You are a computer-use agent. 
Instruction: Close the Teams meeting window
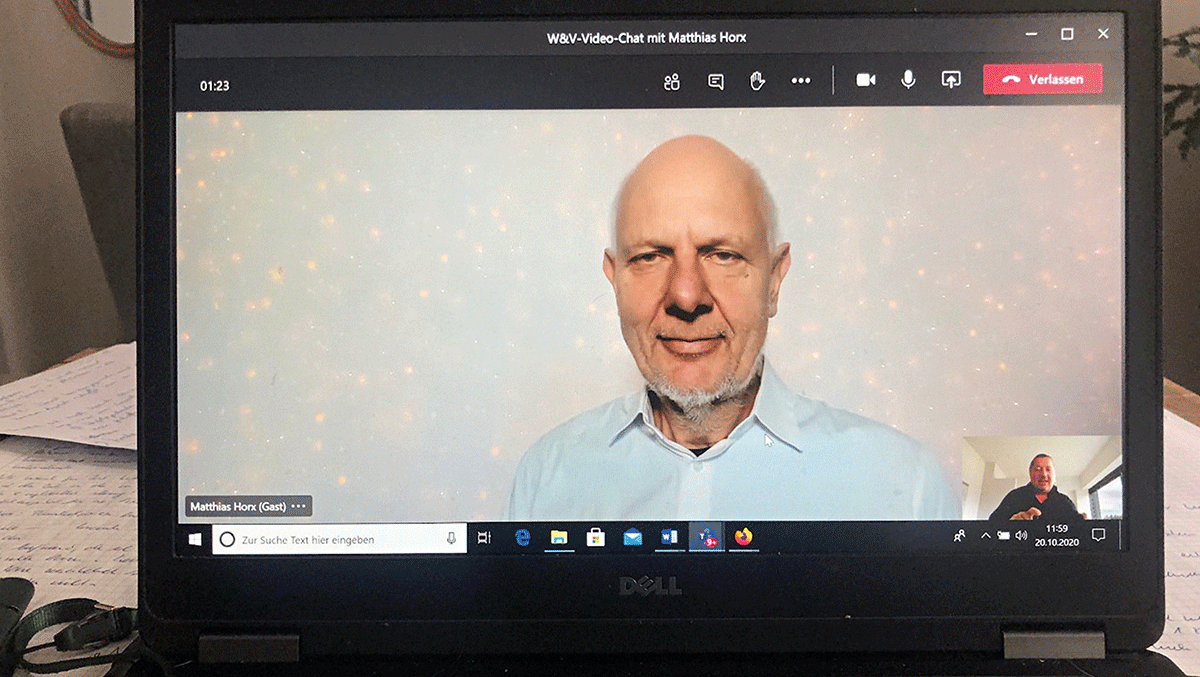(x=1103, y=34)
